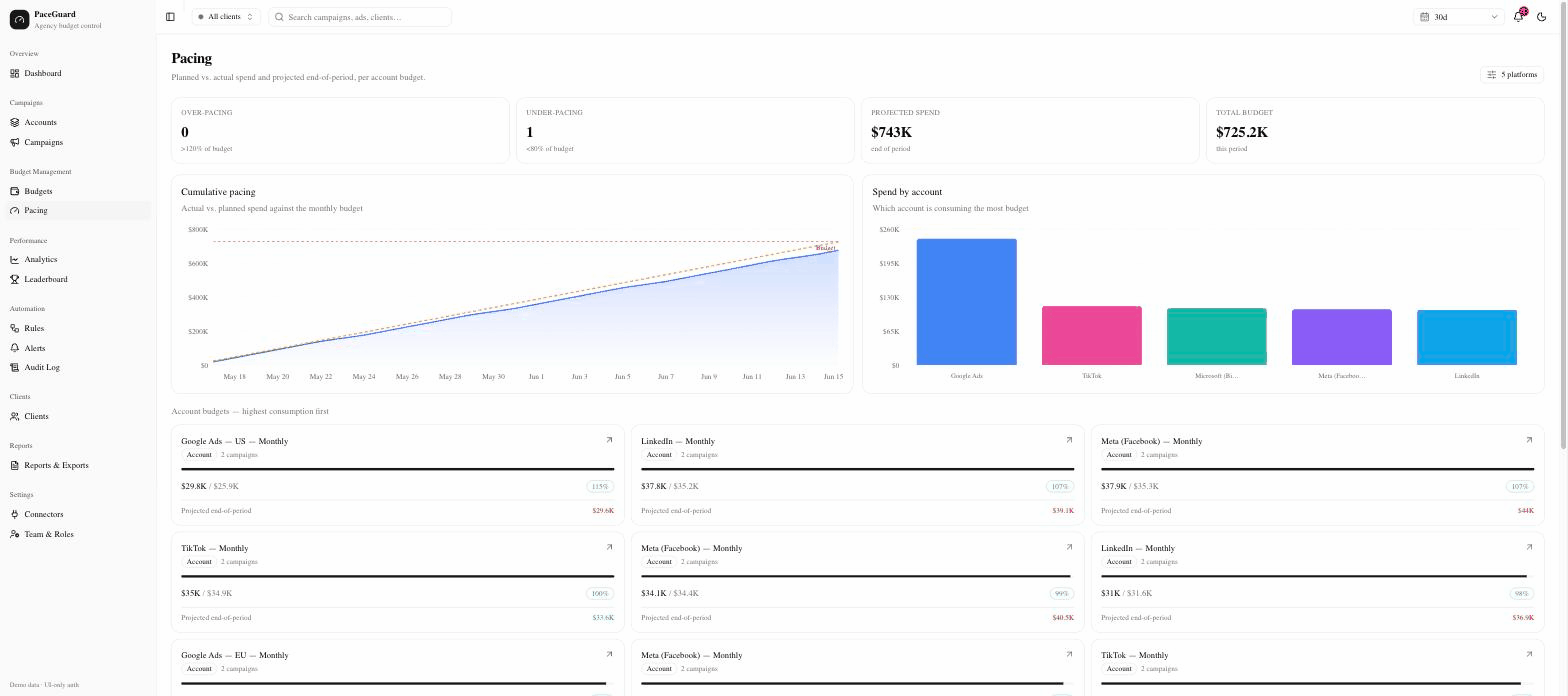Click the 5 platforms filter button
Viewport: 1568px width, 696px height.
[1512, 75]
